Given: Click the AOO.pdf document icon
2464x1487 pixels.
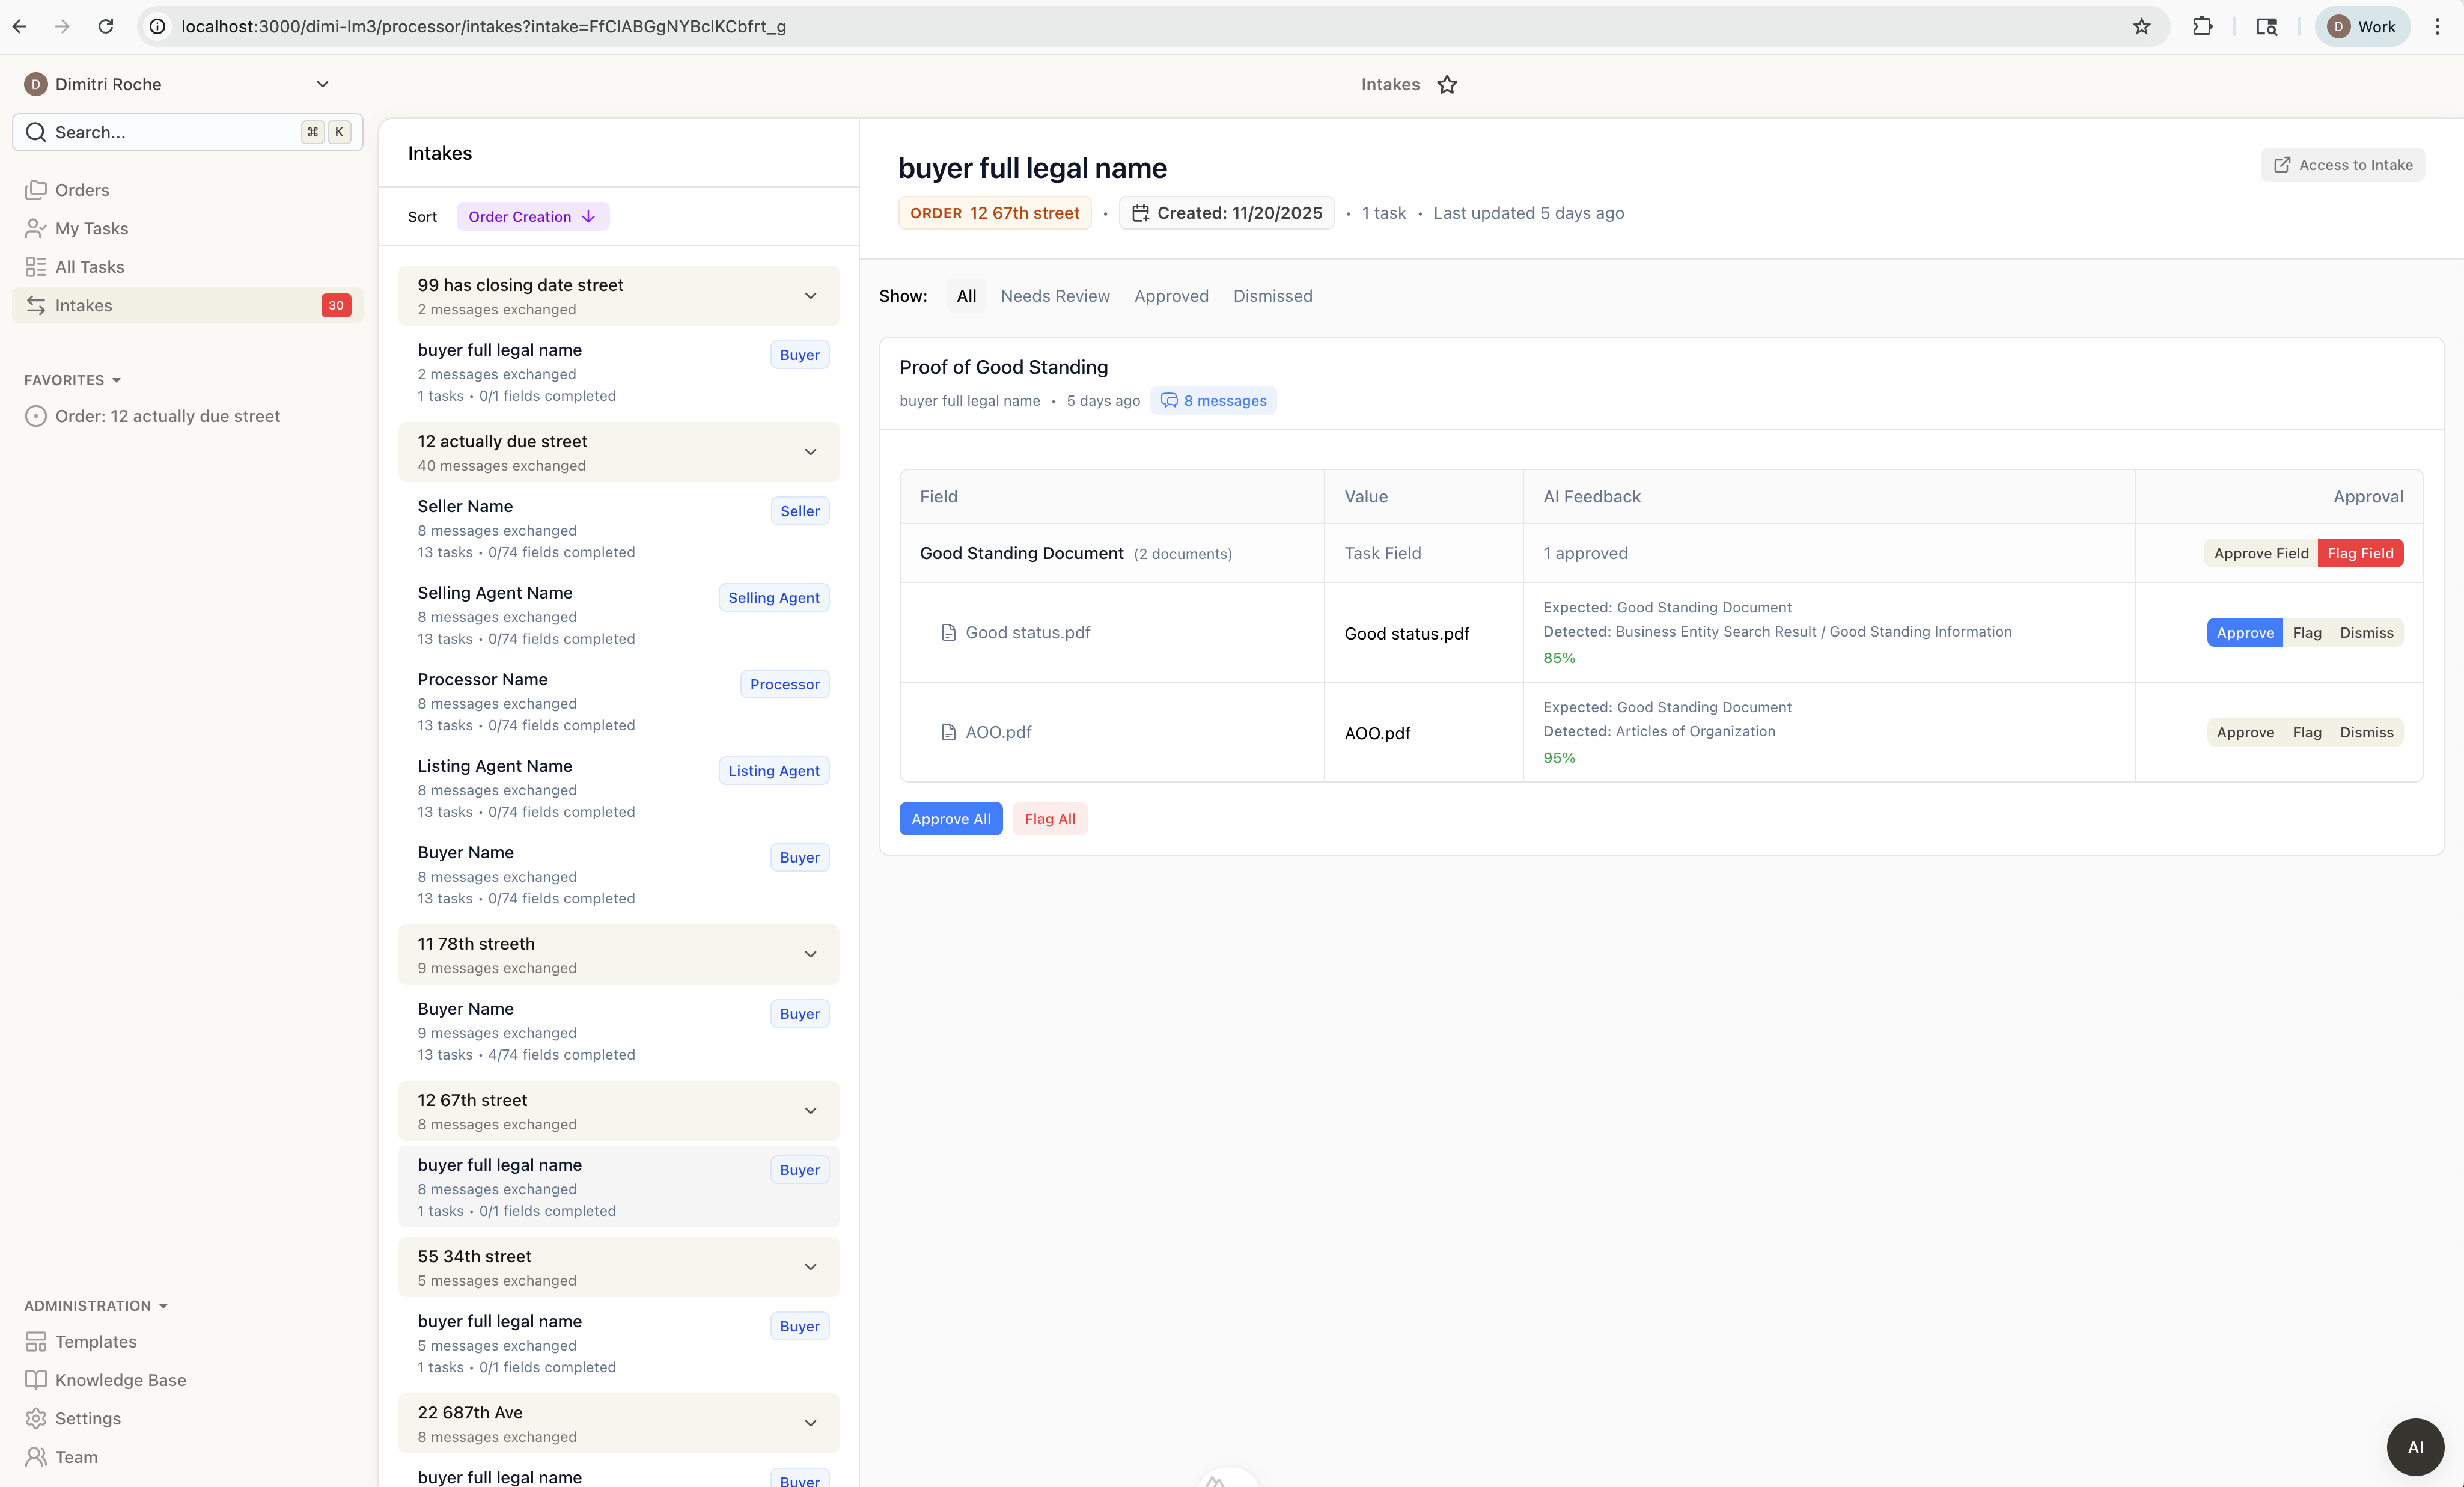Looking at the screenshot, I should (x=948, y=733).
